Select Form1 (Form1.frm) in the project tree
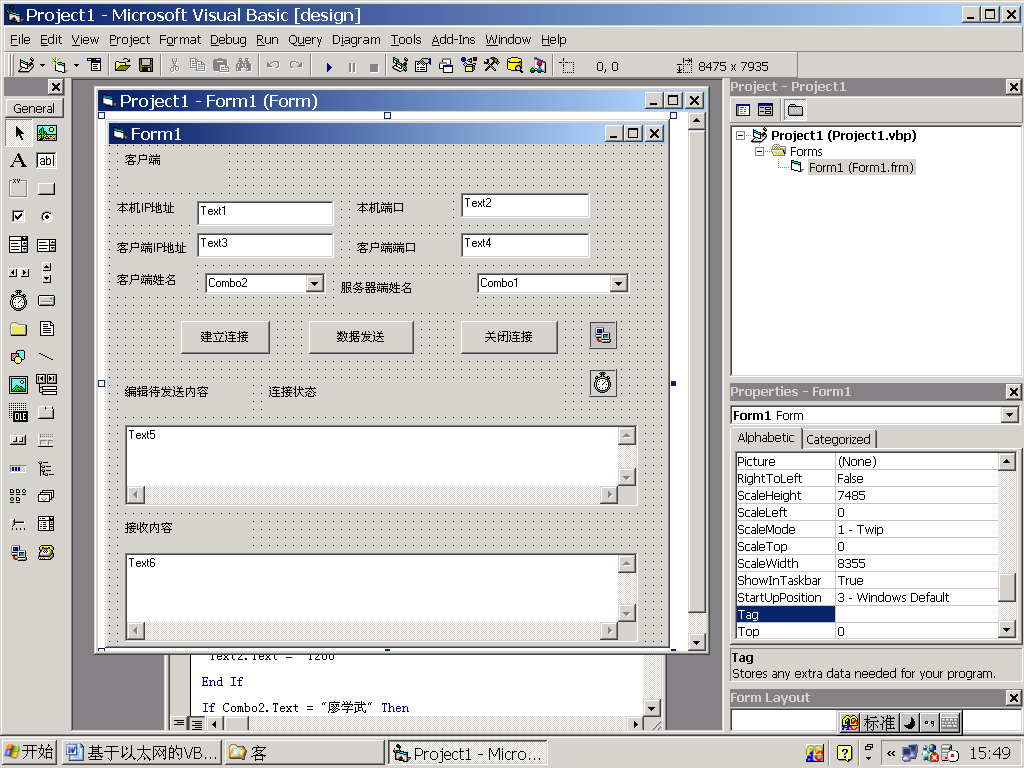The height and width of the screenshot is (768, 1024). tap(861, 167)
